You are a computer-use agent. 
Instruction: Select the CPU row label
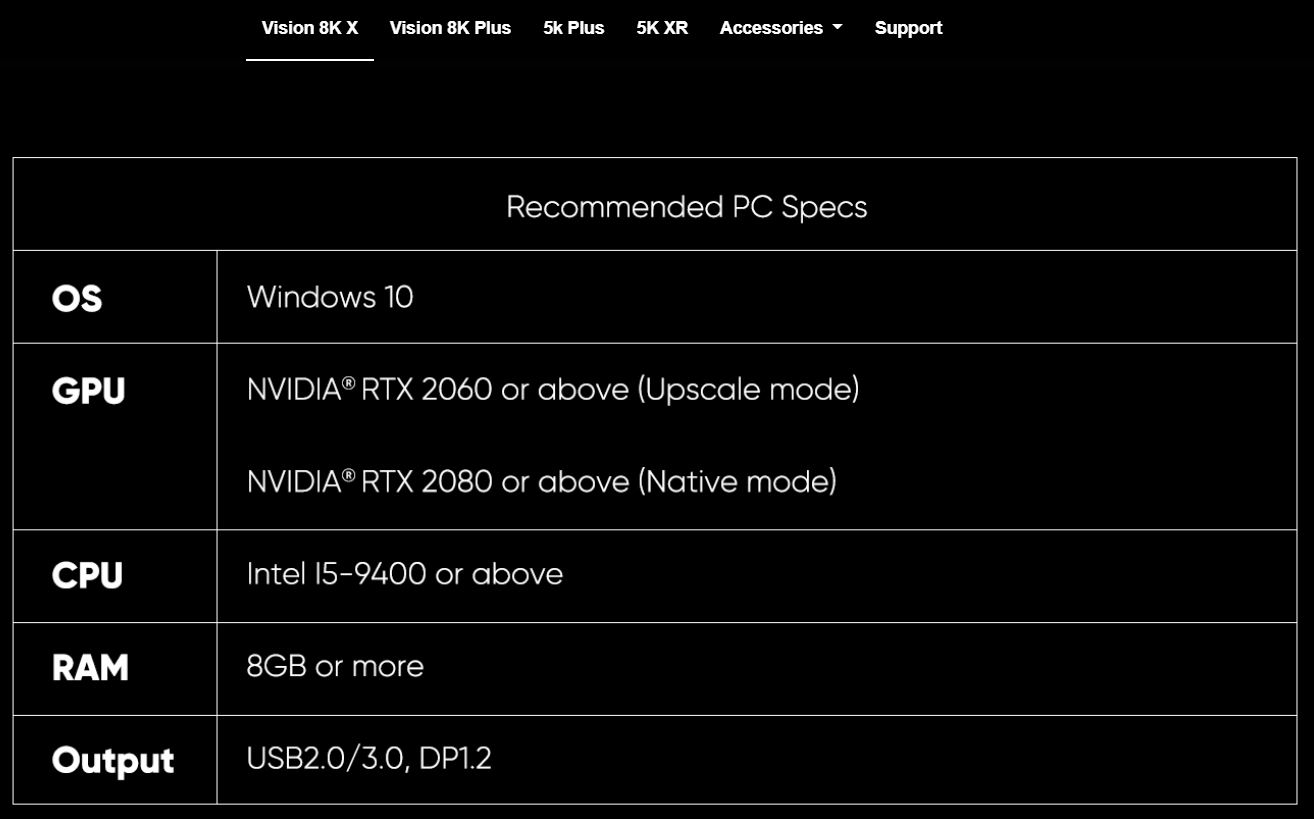click(x=87, y=576)
